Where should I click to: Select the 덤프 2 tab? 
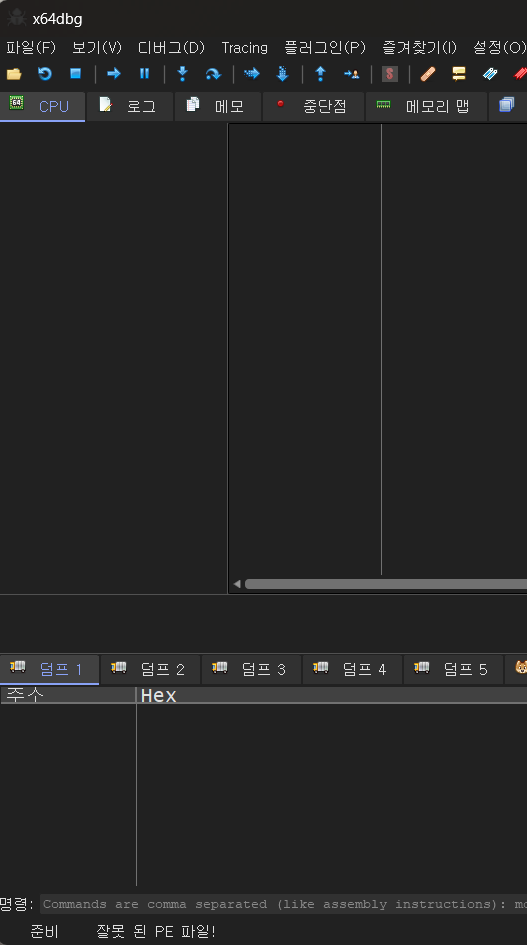click(x=150, y=669)
